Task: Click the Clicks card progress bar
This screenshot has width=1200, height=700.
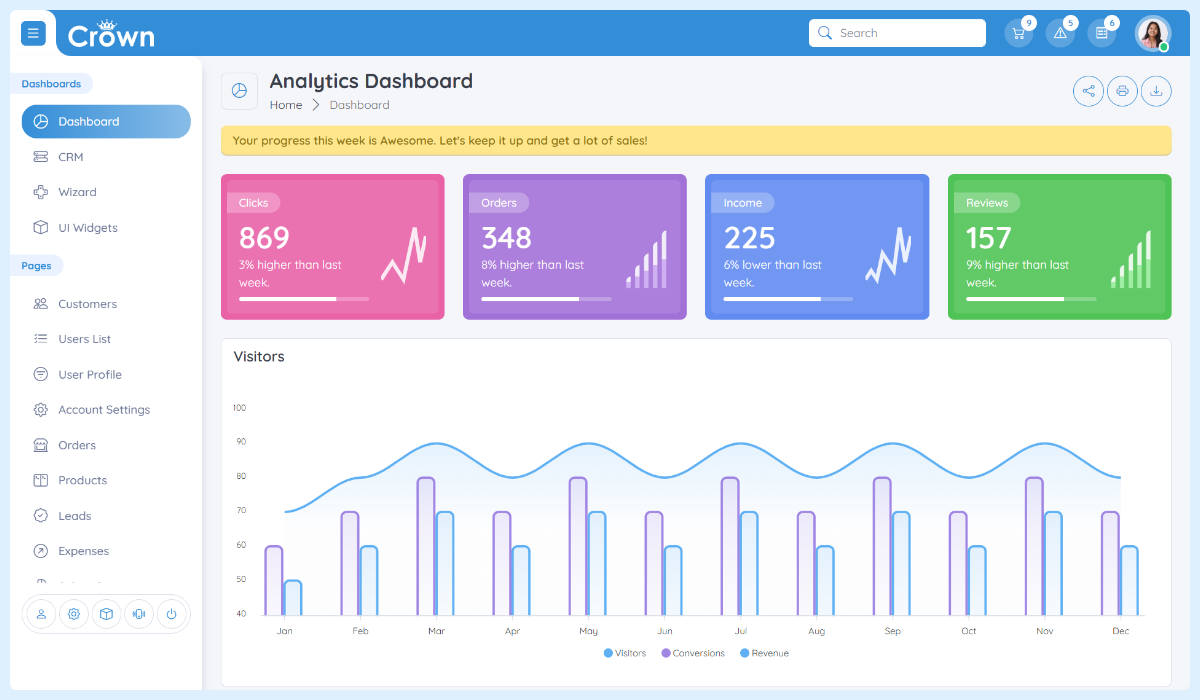Action: pos(303,298)
